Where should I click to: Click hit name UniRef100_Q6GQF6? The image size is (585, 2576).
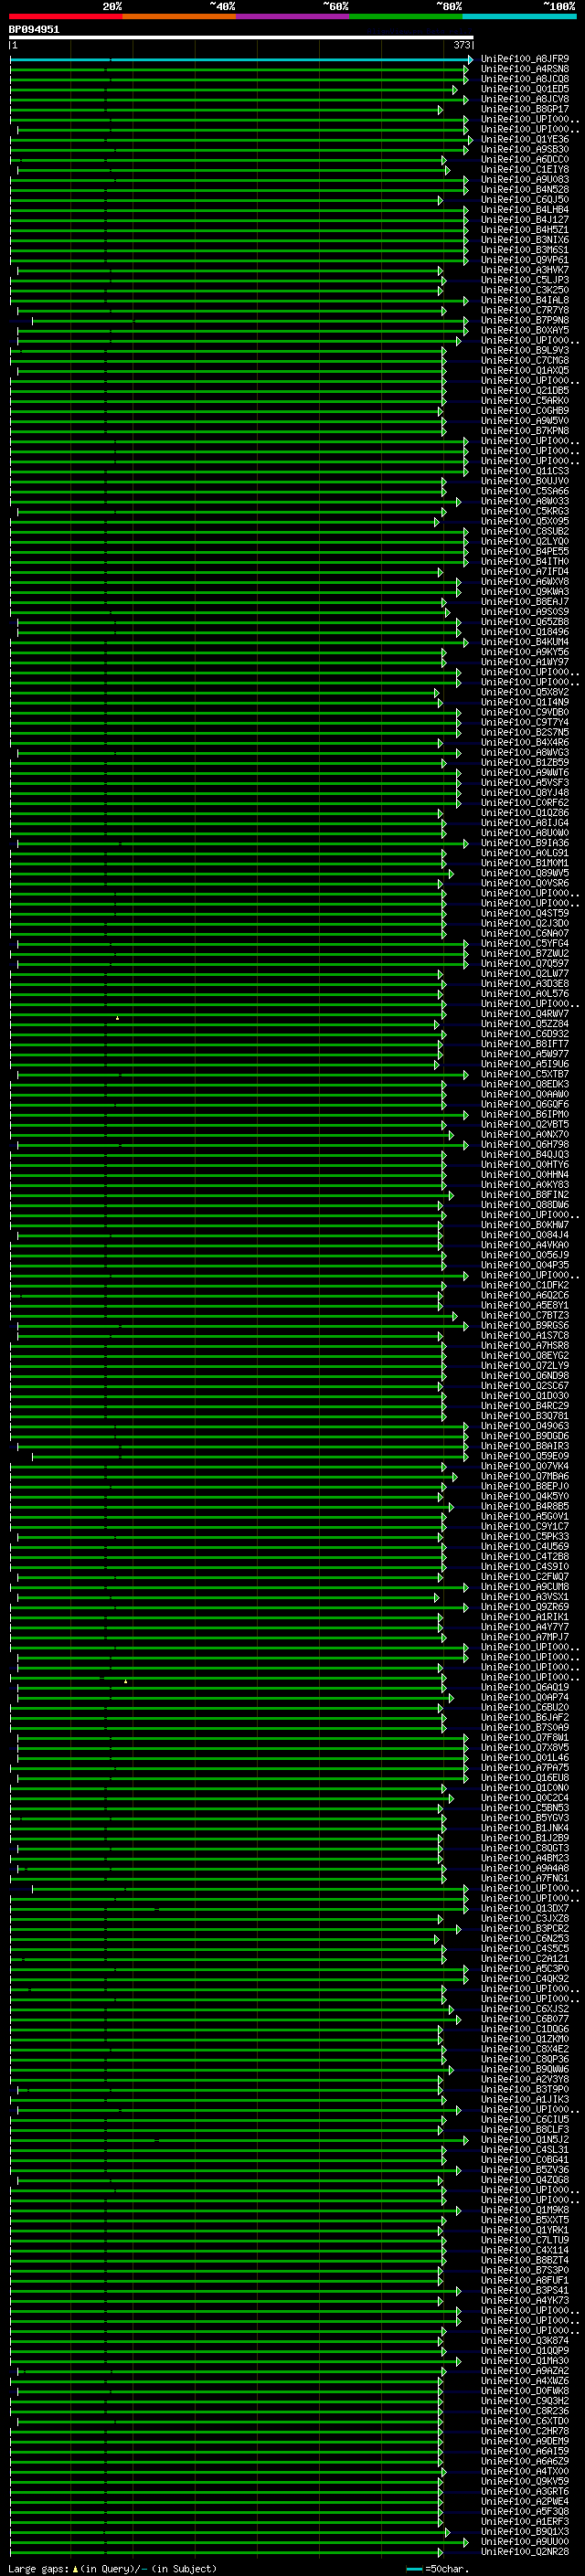point(524,1104)
